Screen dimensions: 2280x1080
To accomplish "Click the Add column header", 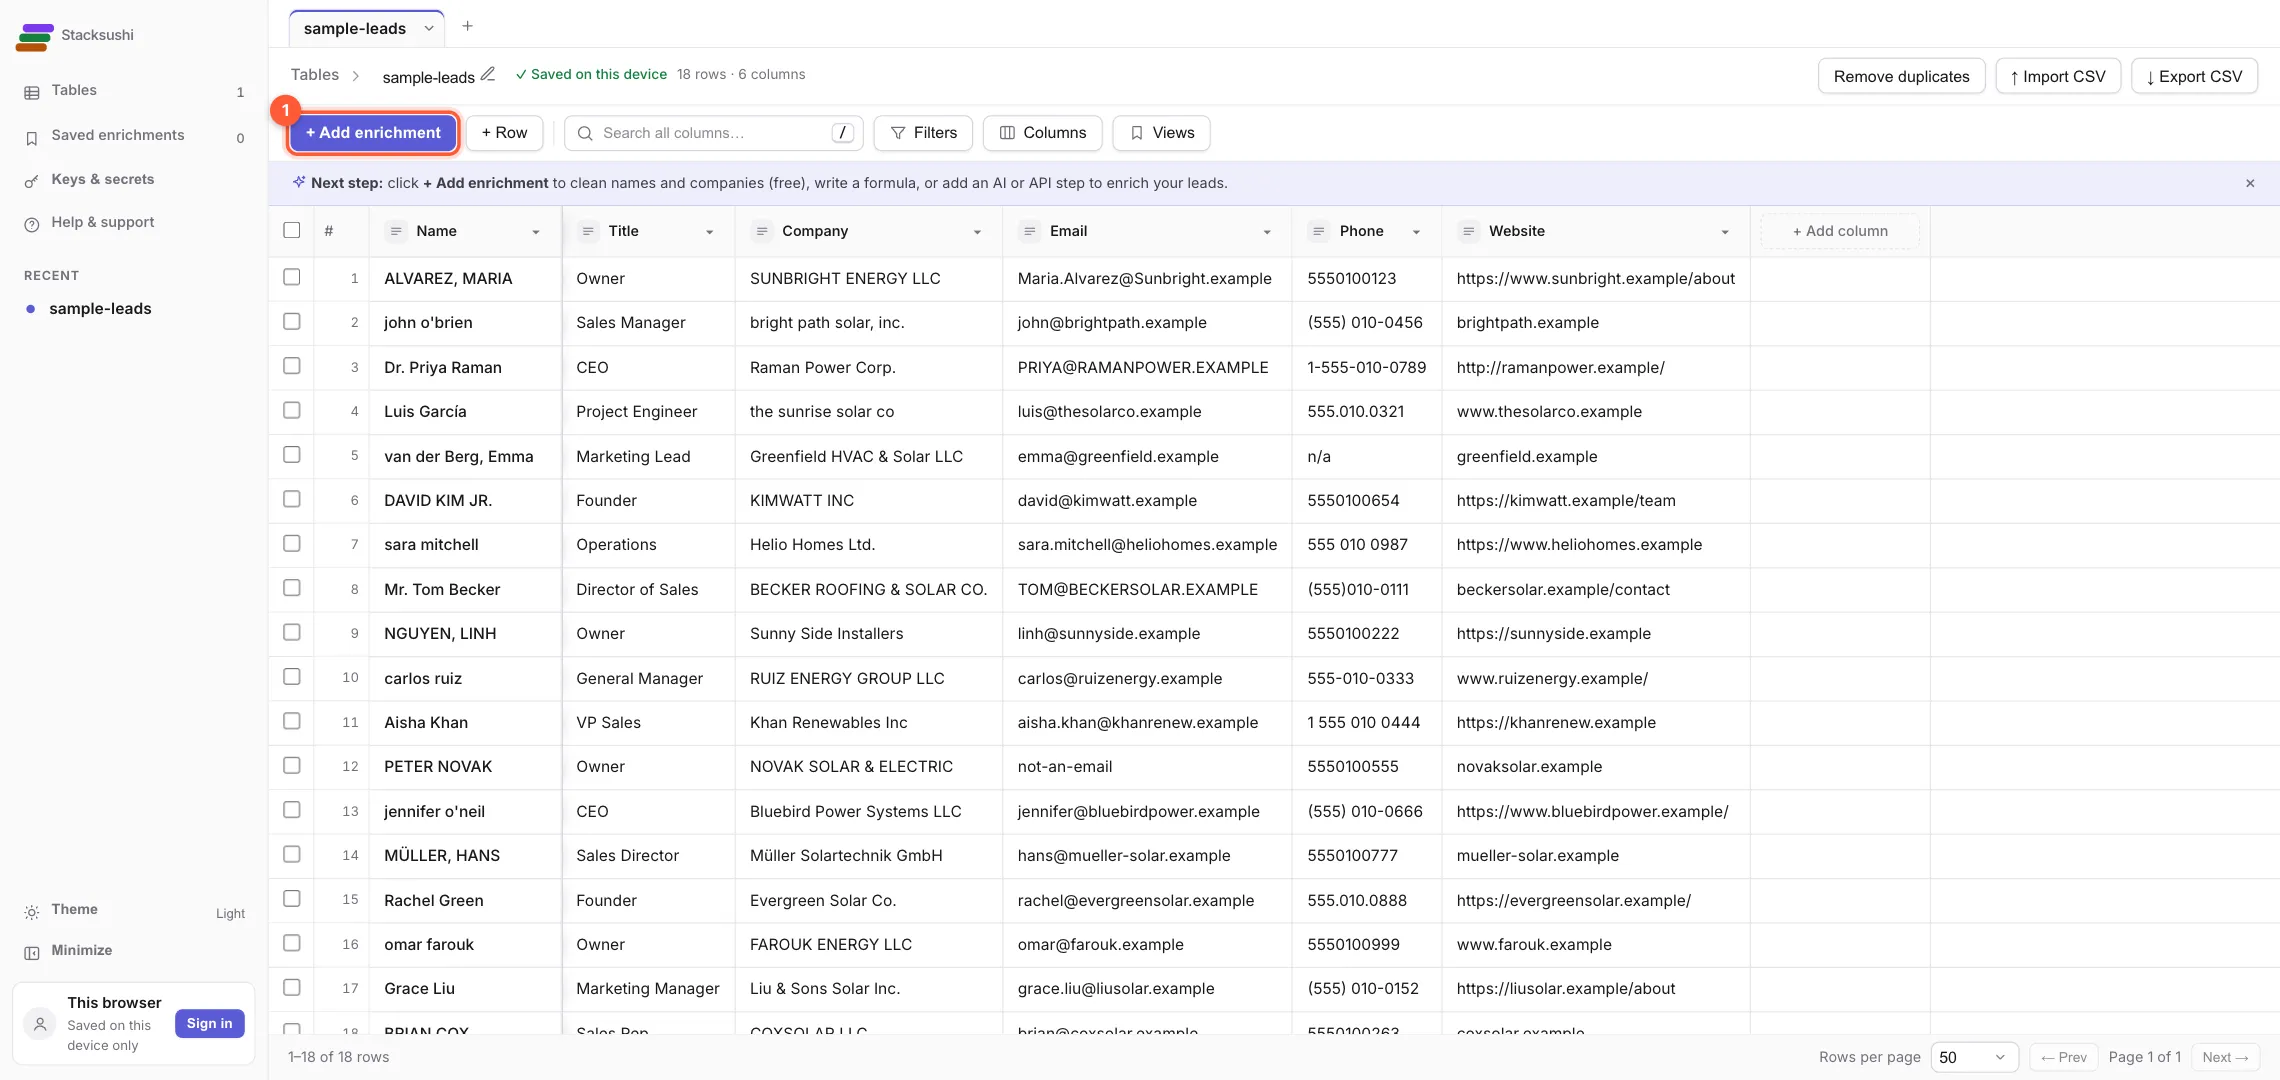I will point(1840,231).
